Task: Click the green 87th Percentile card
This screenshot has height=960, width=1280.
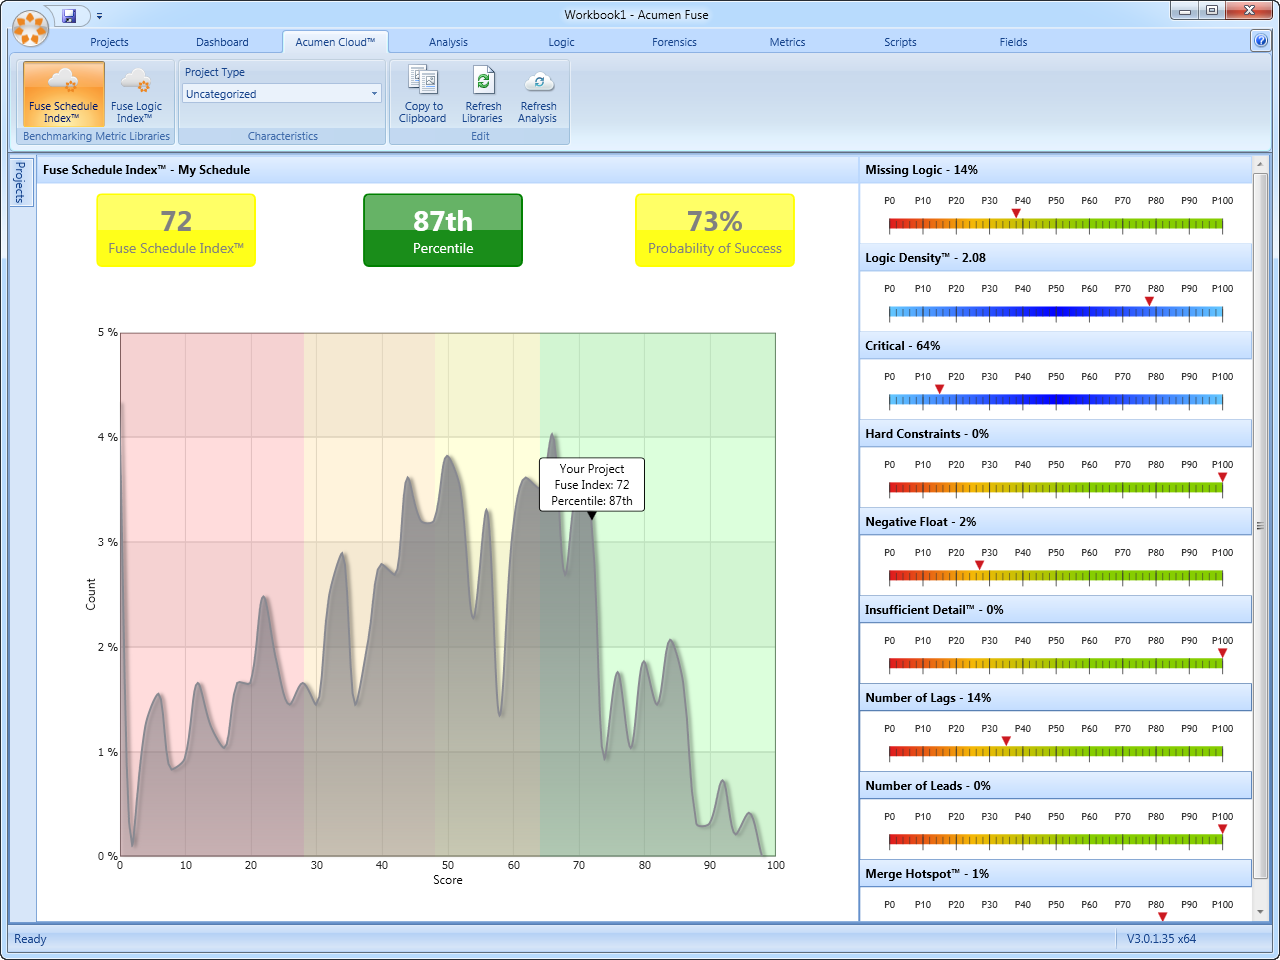Action: point(443,231)
